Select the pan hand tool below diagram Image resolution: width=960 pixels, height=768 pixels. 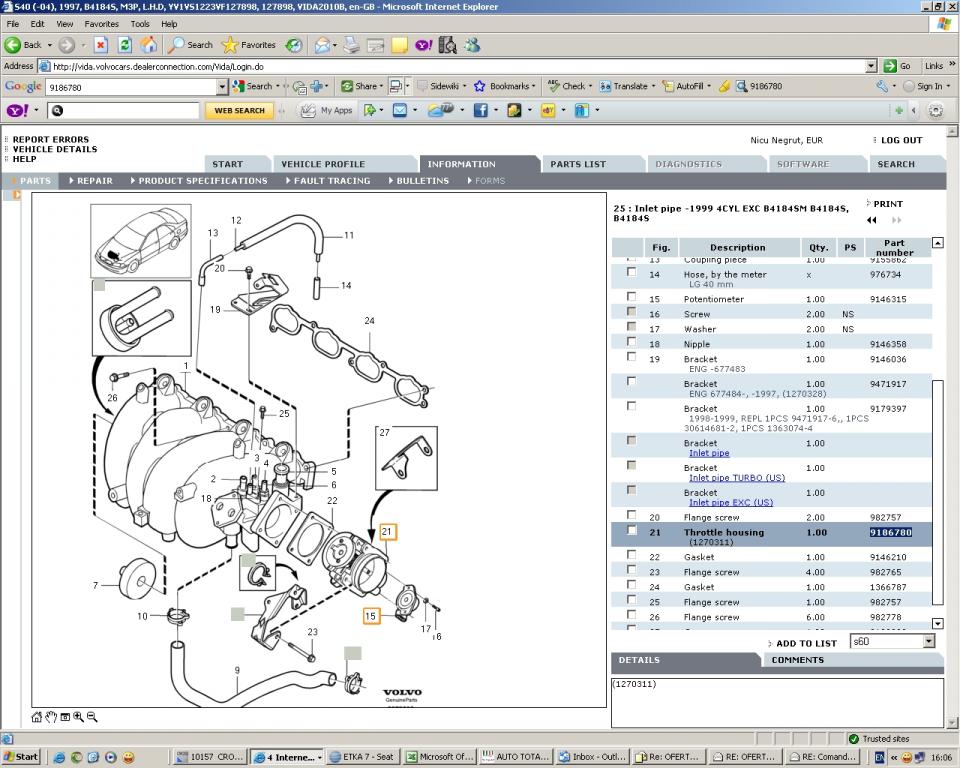[51, 717]
